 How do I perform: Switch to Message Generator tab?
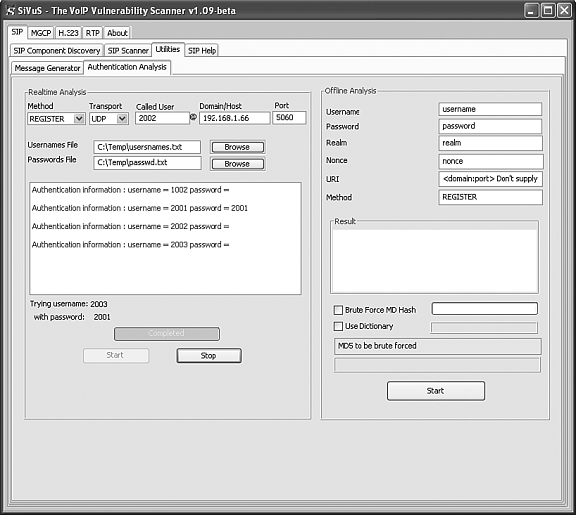(x=47, y=68)
